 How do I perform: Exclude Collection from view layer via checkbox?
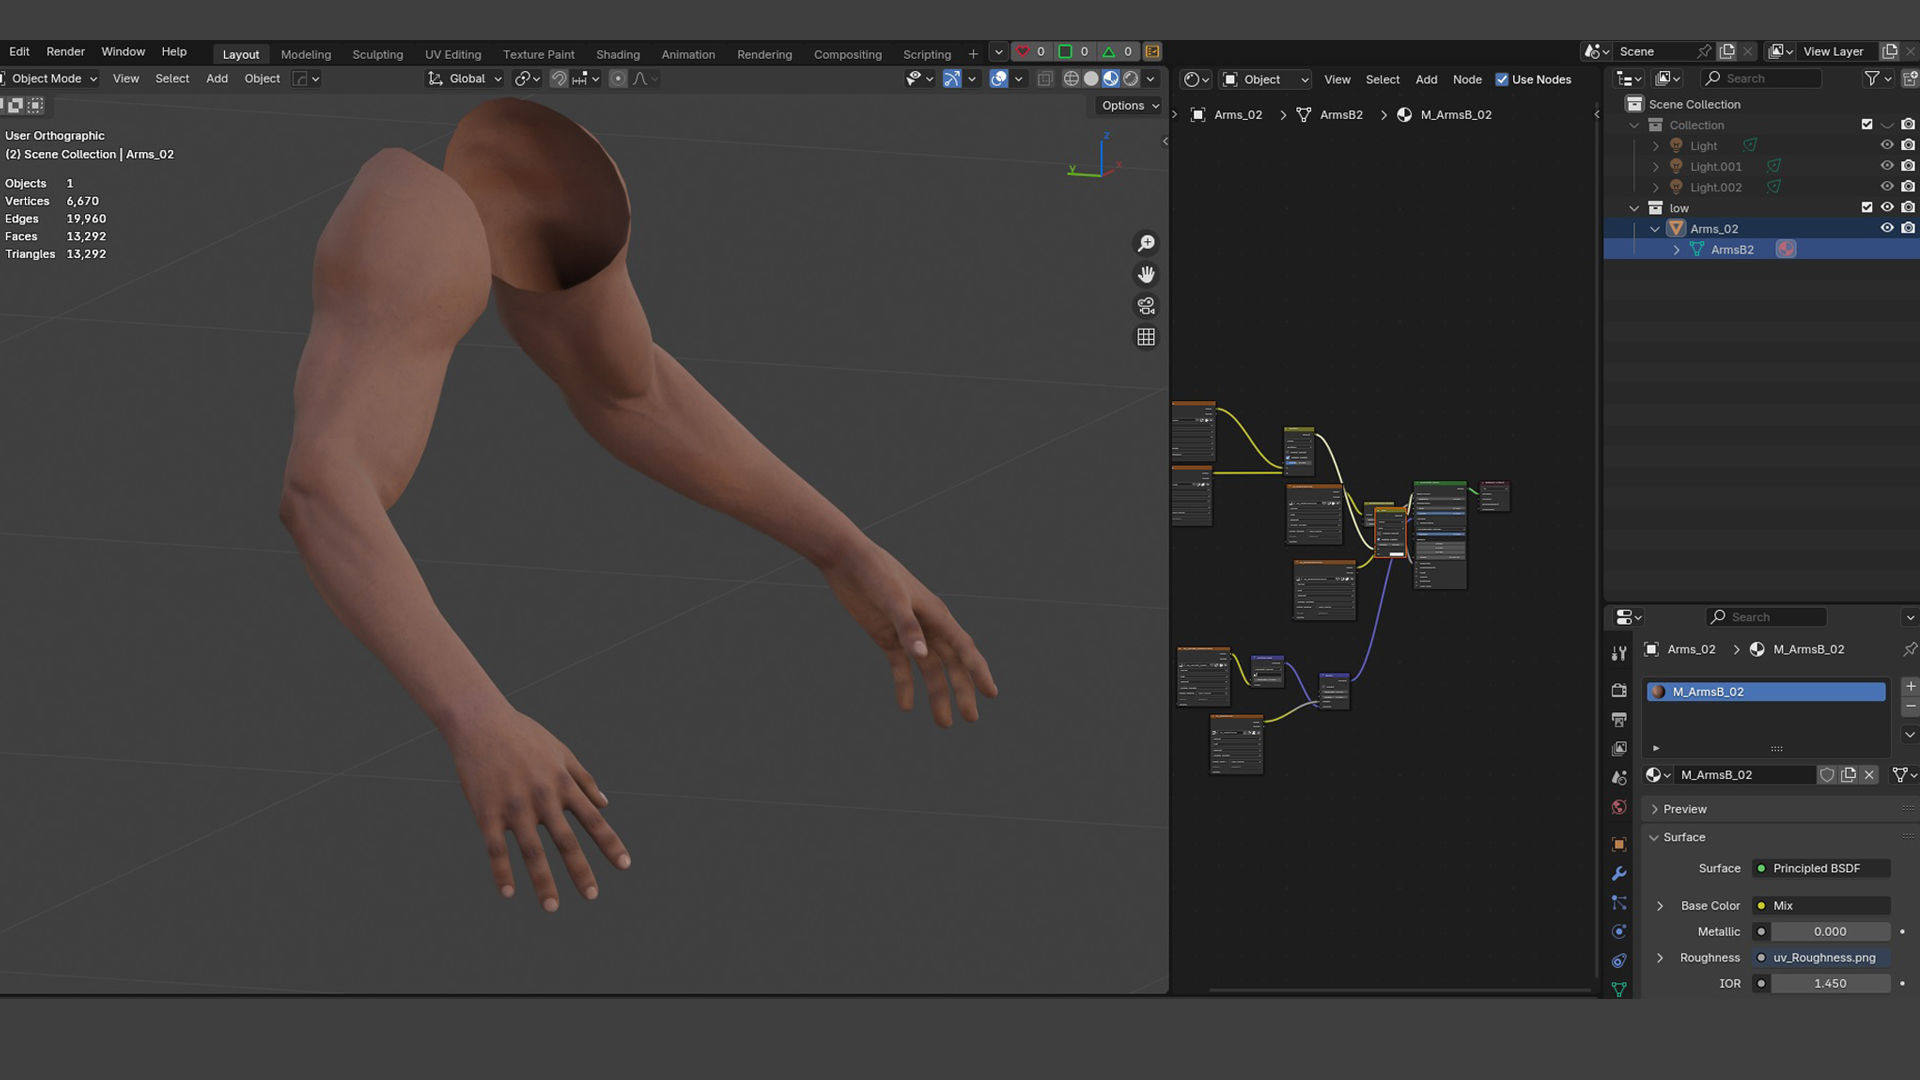pyautogui.click(x=1866, y=124)
